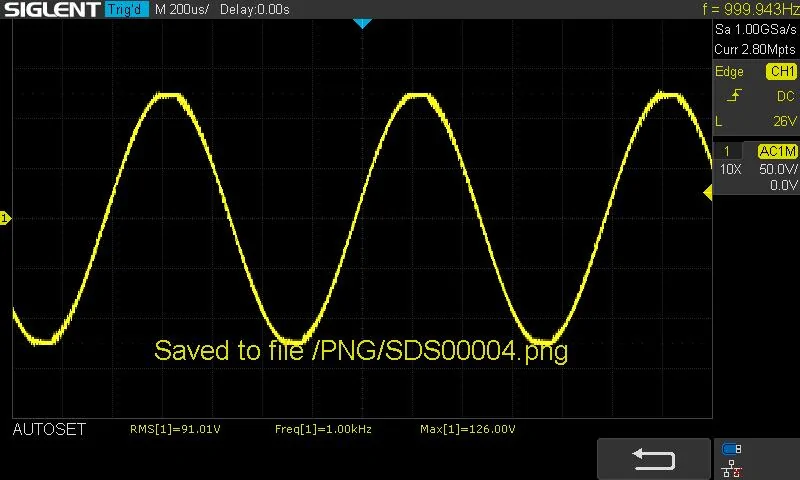Select the CH1 trigger source label

pyautogui.click(x=782, y=71)
